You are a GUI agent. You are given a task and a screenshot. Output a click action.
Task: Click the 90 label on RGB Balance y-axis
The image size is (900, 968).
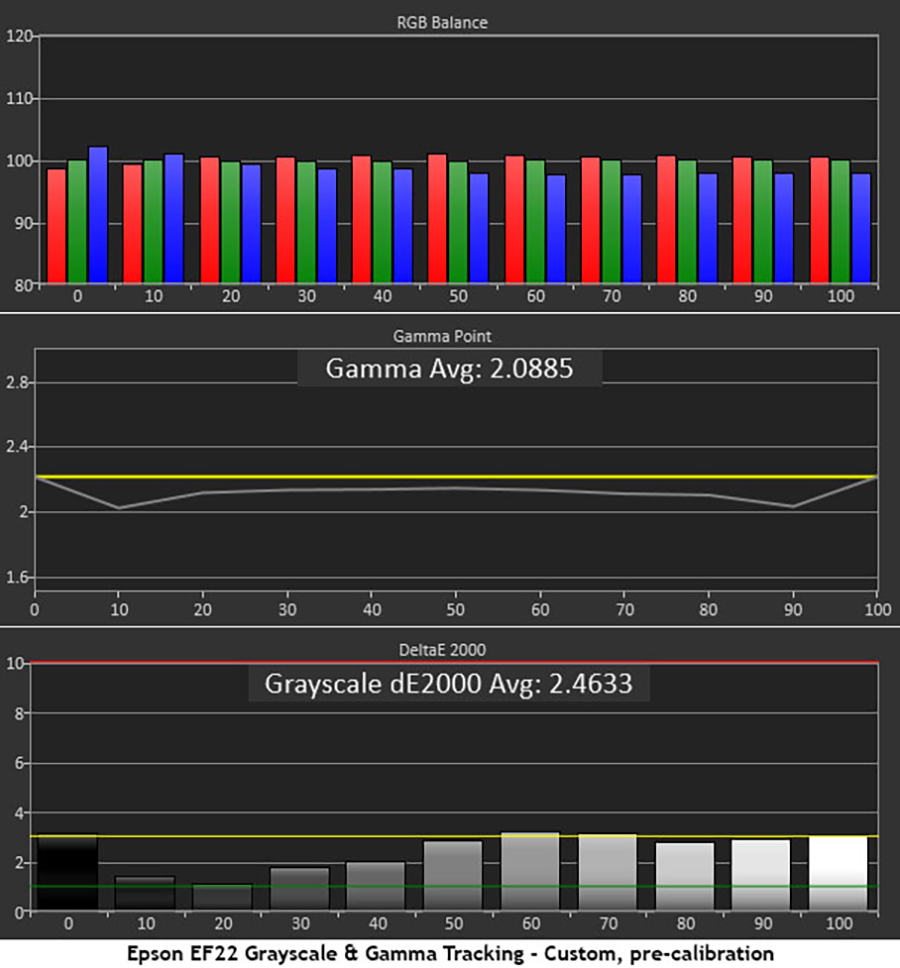(x=23, y=223)
